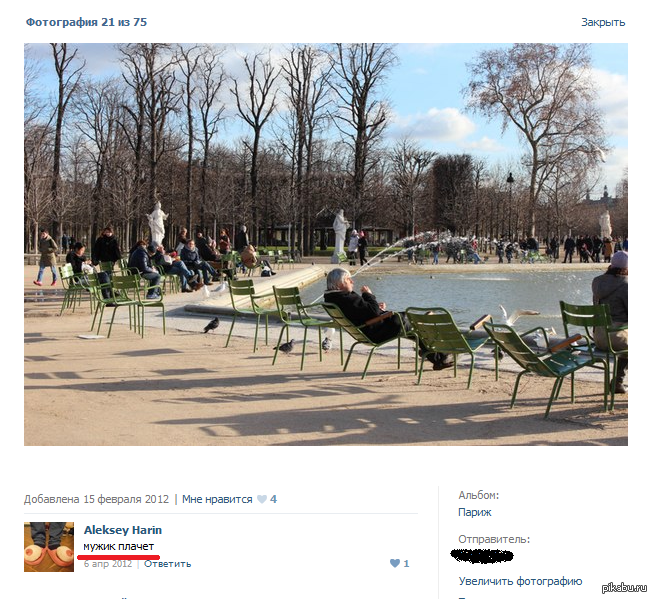The height and width of the screenshot is (599, 652).
Task: Click Мне нравится to like photo
Action: coord(217,499)
